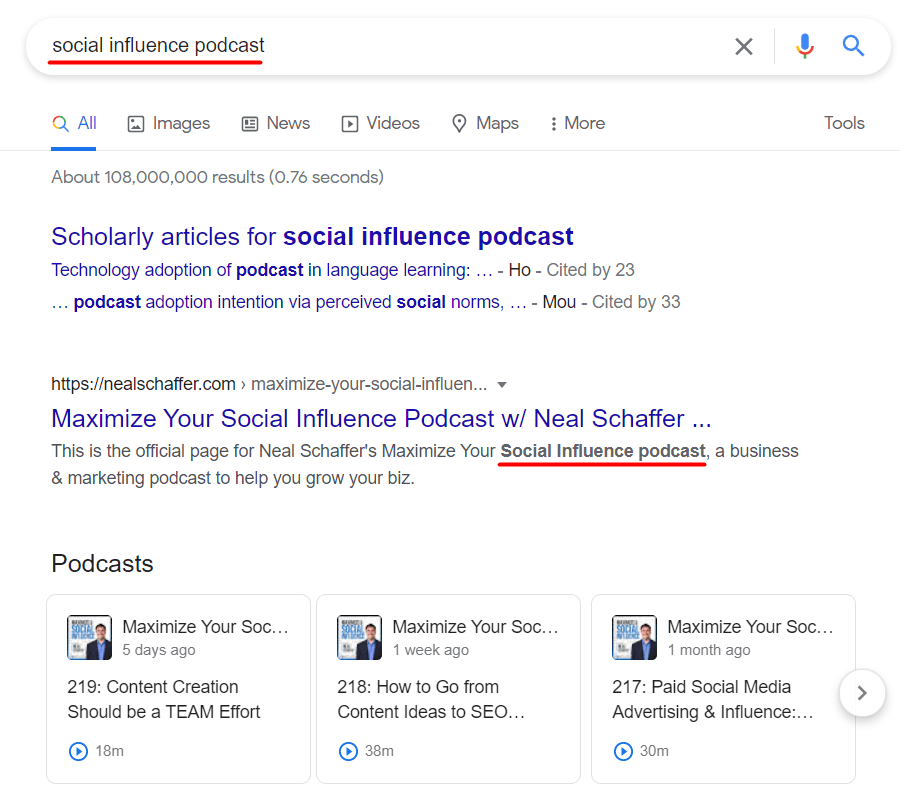Open podcast thumbnail for episode 219
The image size is (900, 810).
tap(90, 637)
